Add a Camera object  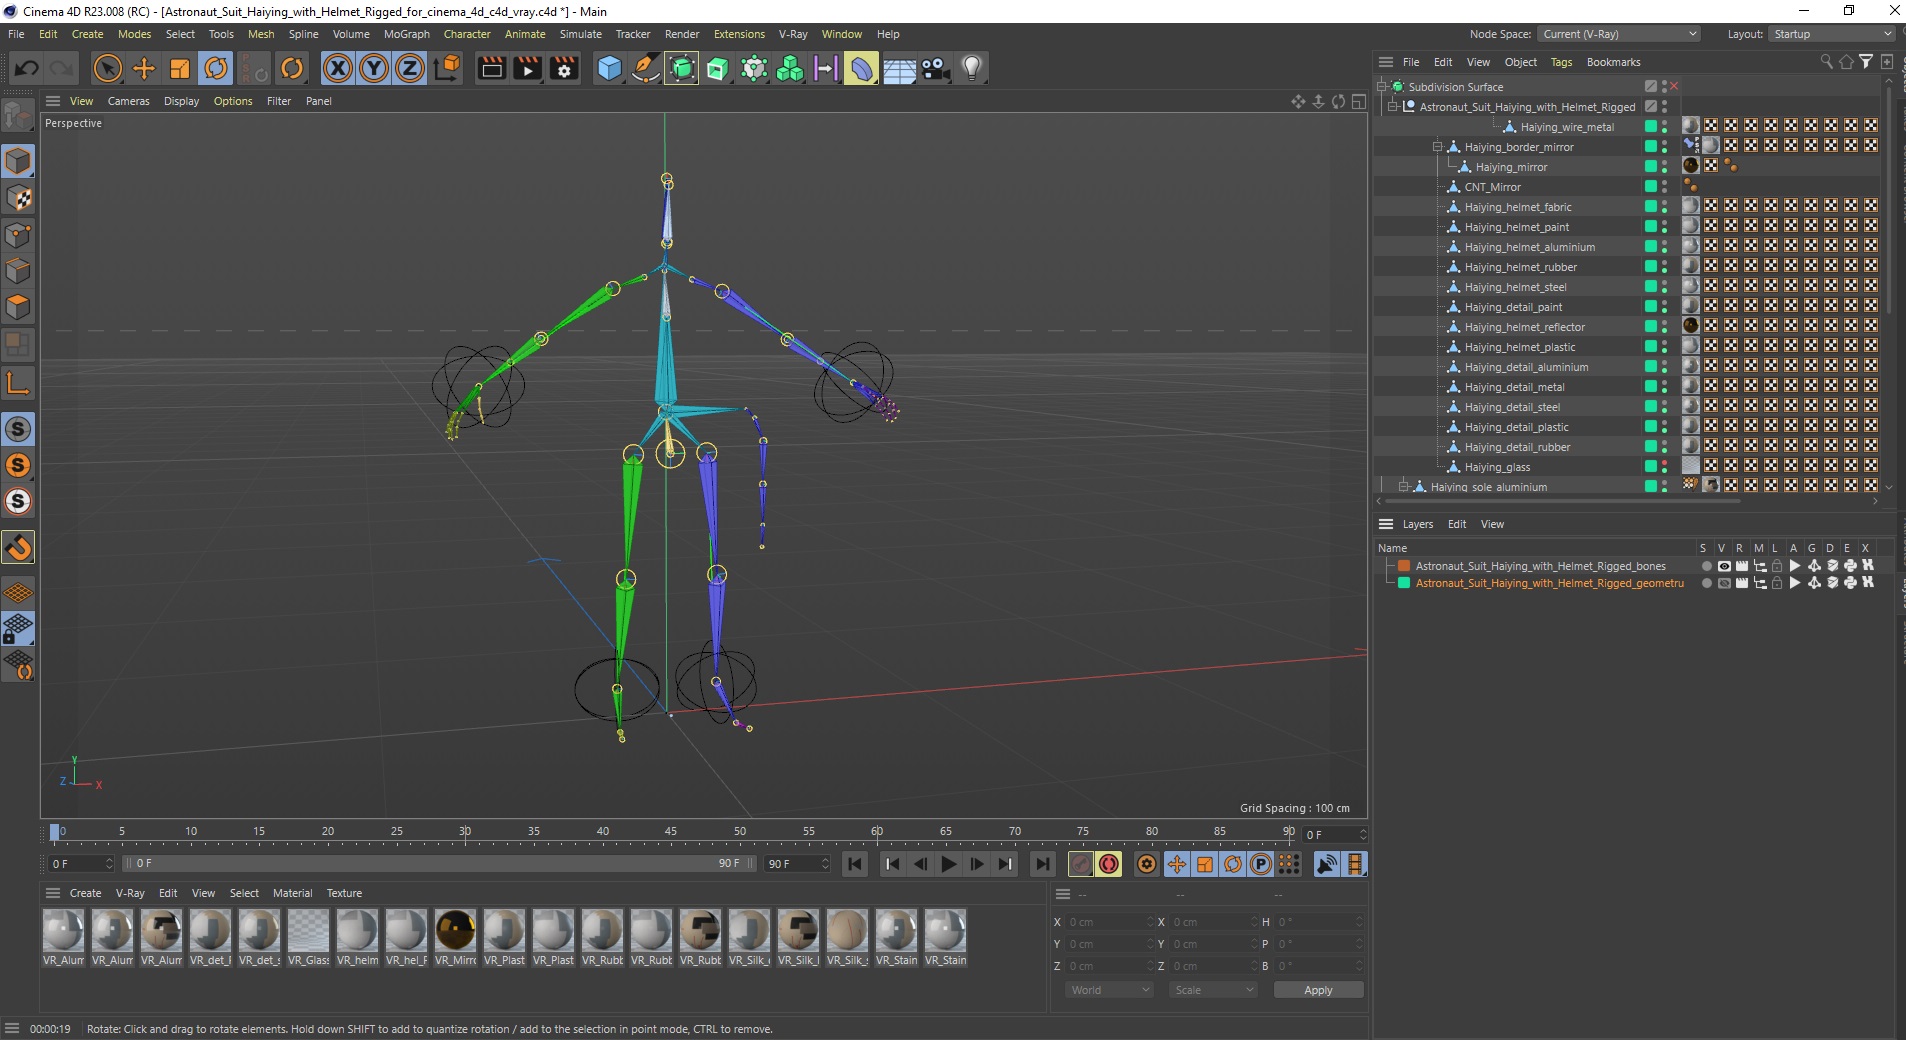[x=935, y=68]
